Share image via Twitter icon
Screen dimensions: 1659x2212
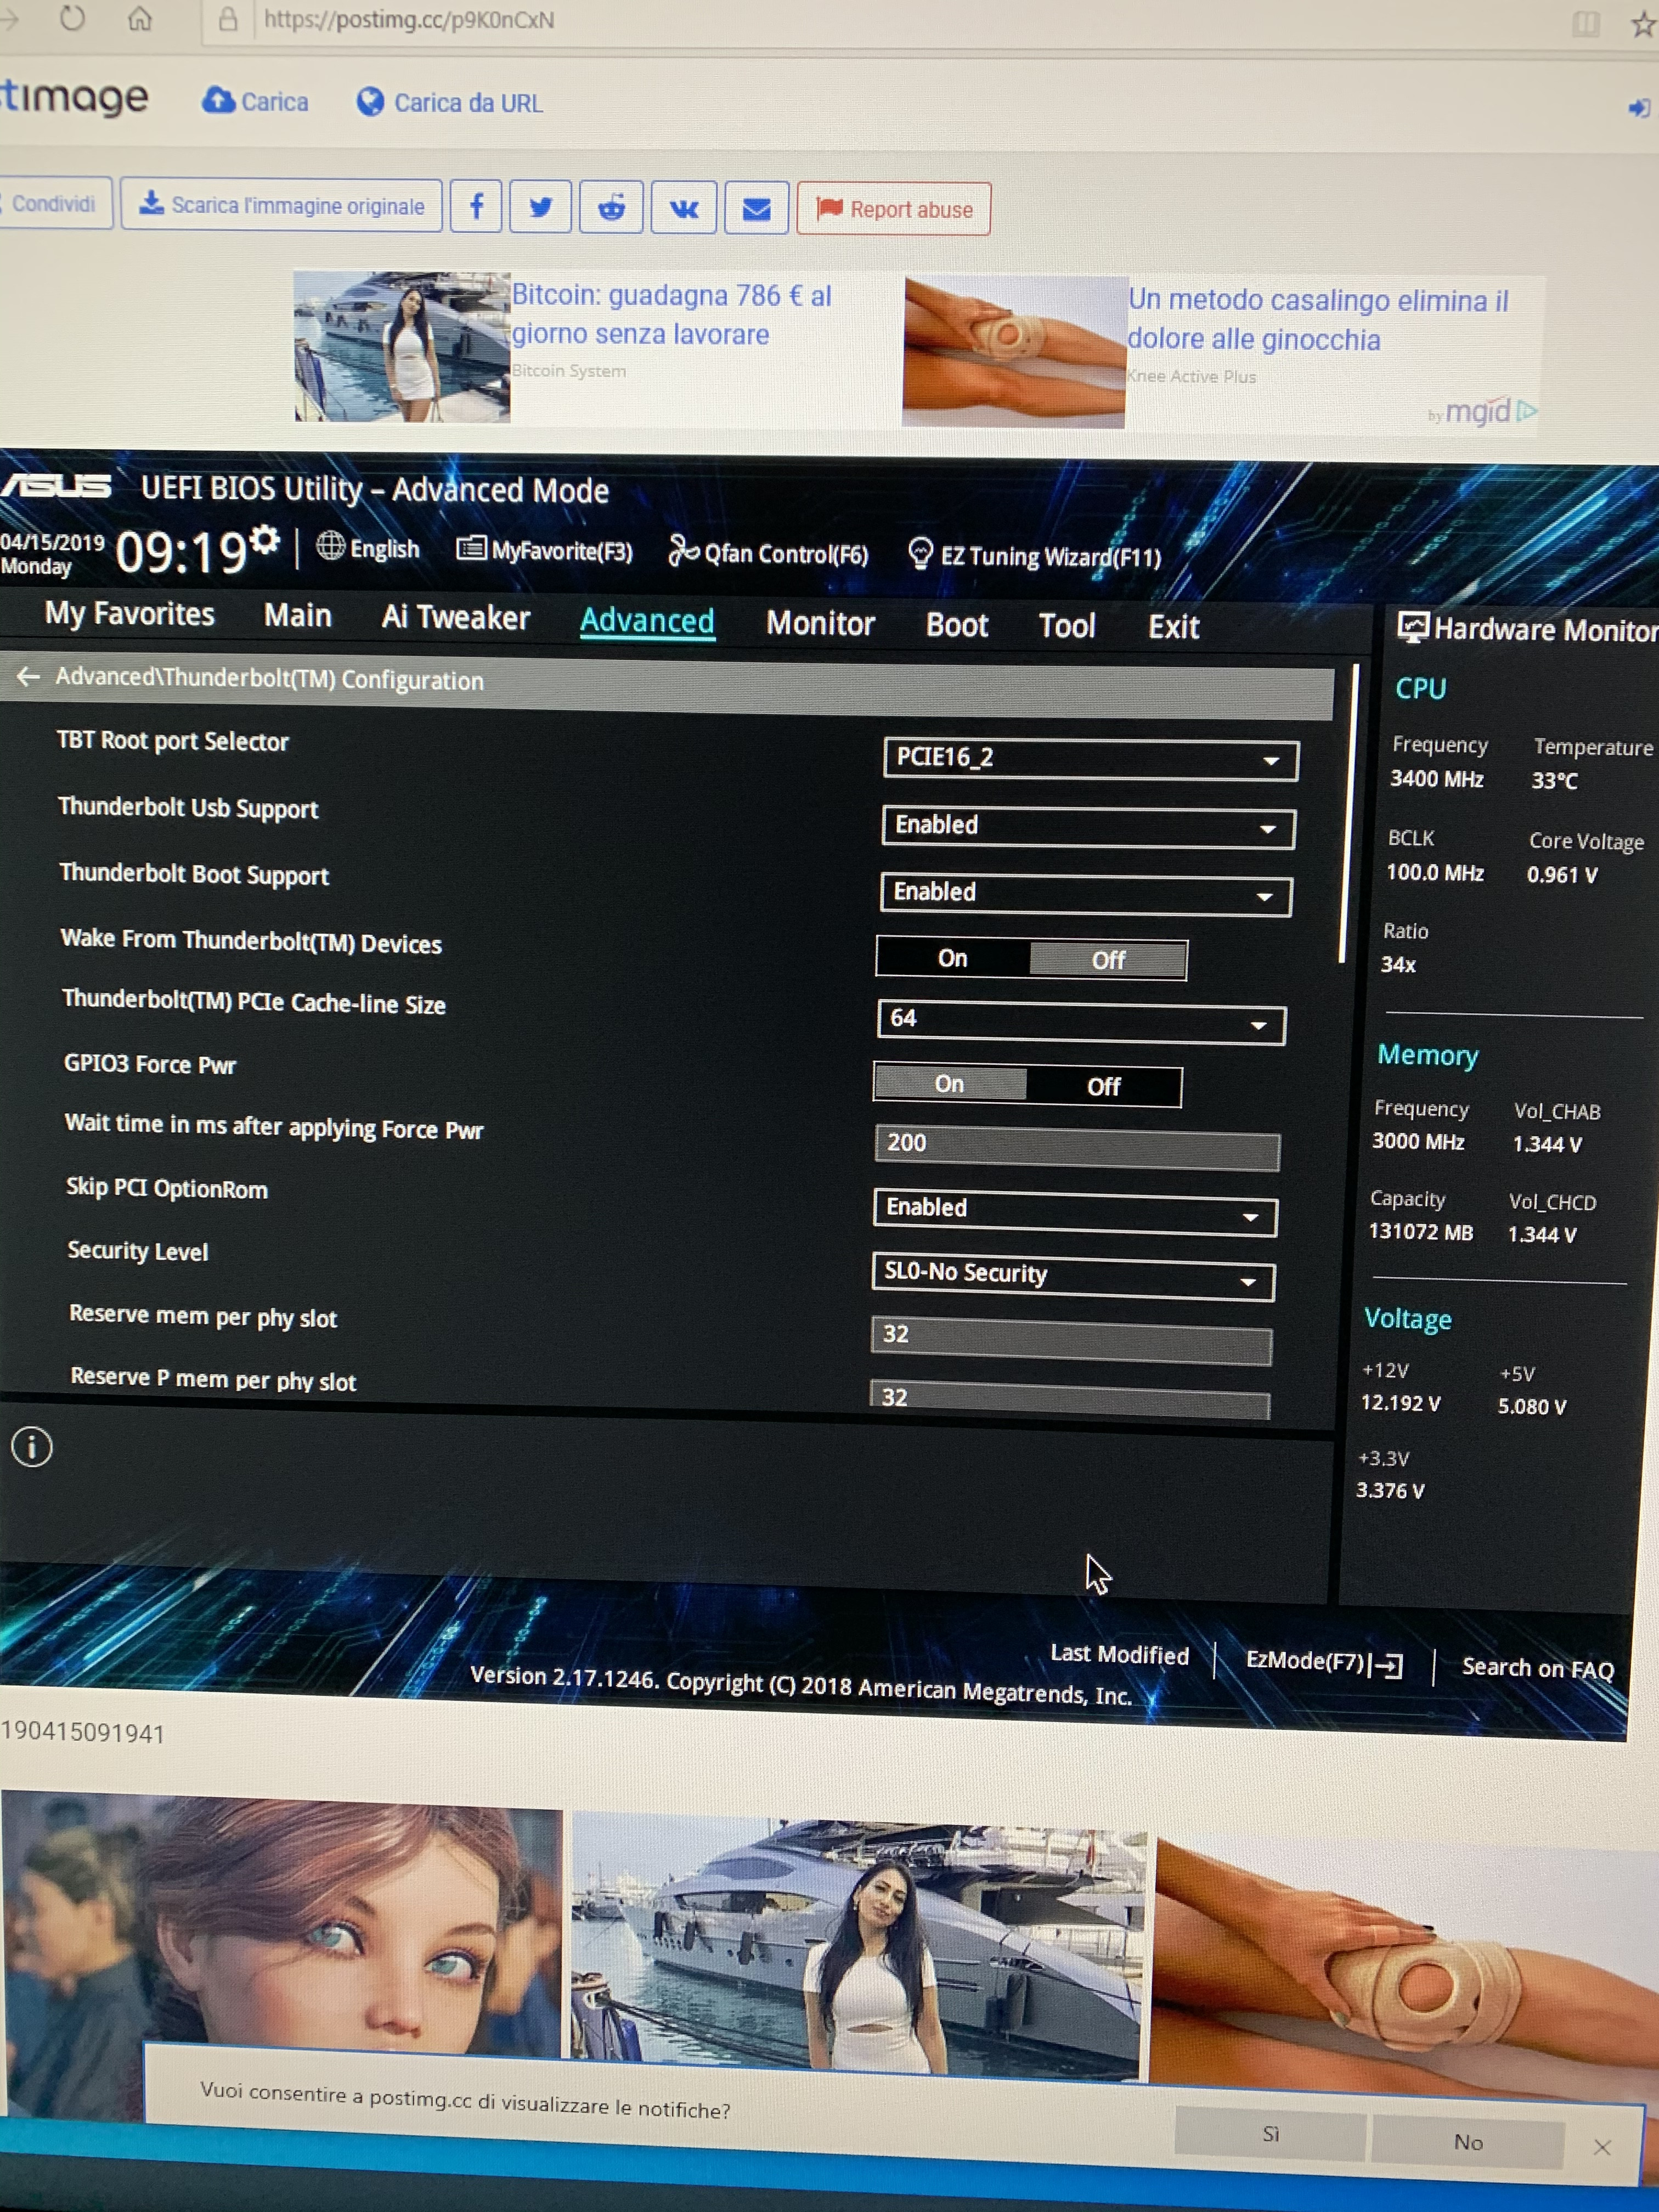(540, 208)
